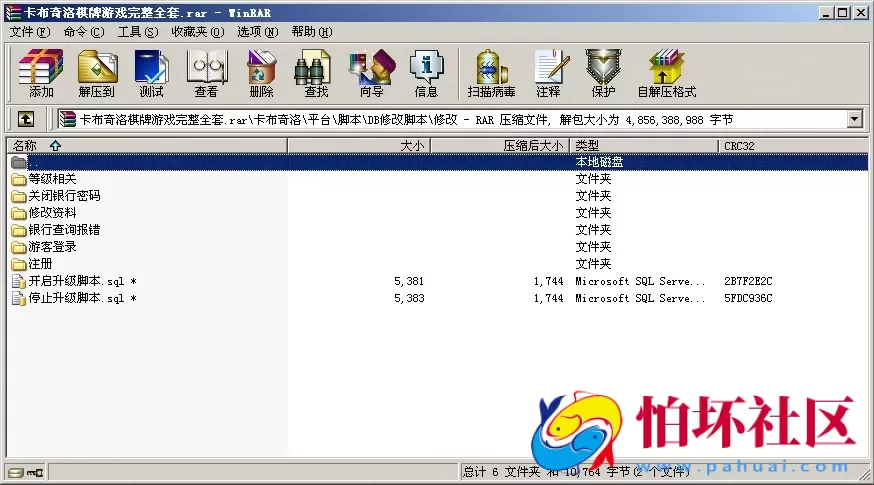The image size is (874, 485).
Task: Launch the 向导 (Wizard) tool
Action: point(372,73)
